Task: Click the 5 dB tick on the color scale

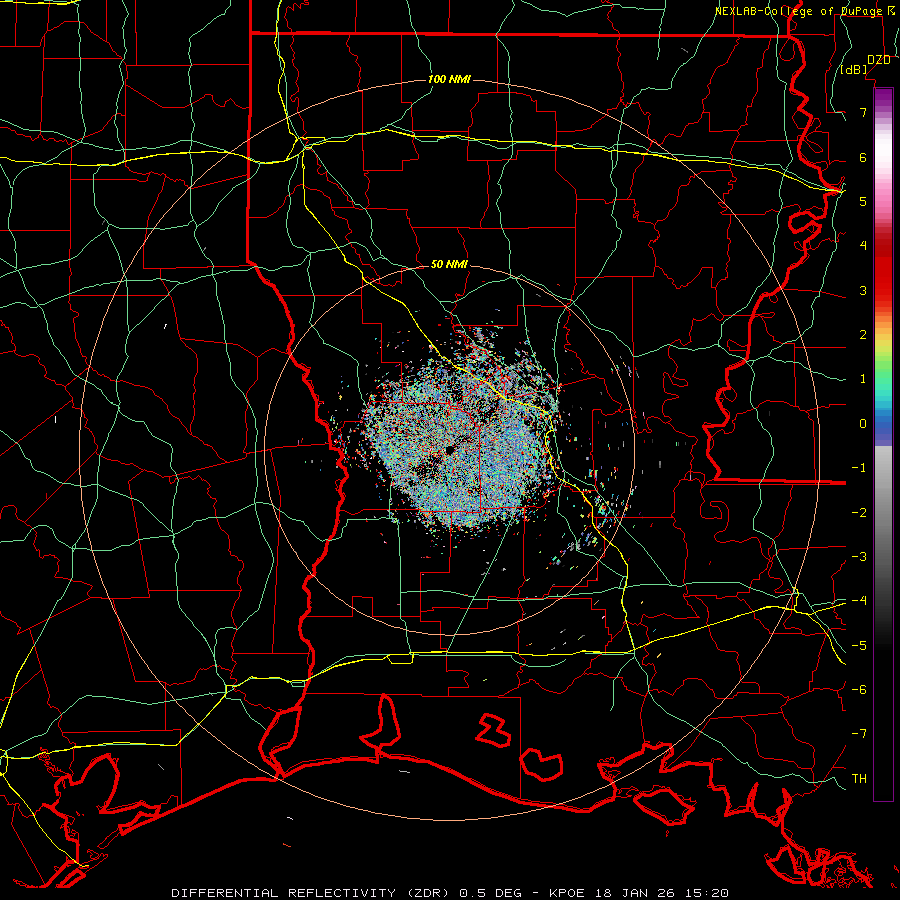Action: pyautogui.click(x=863, y=201)
